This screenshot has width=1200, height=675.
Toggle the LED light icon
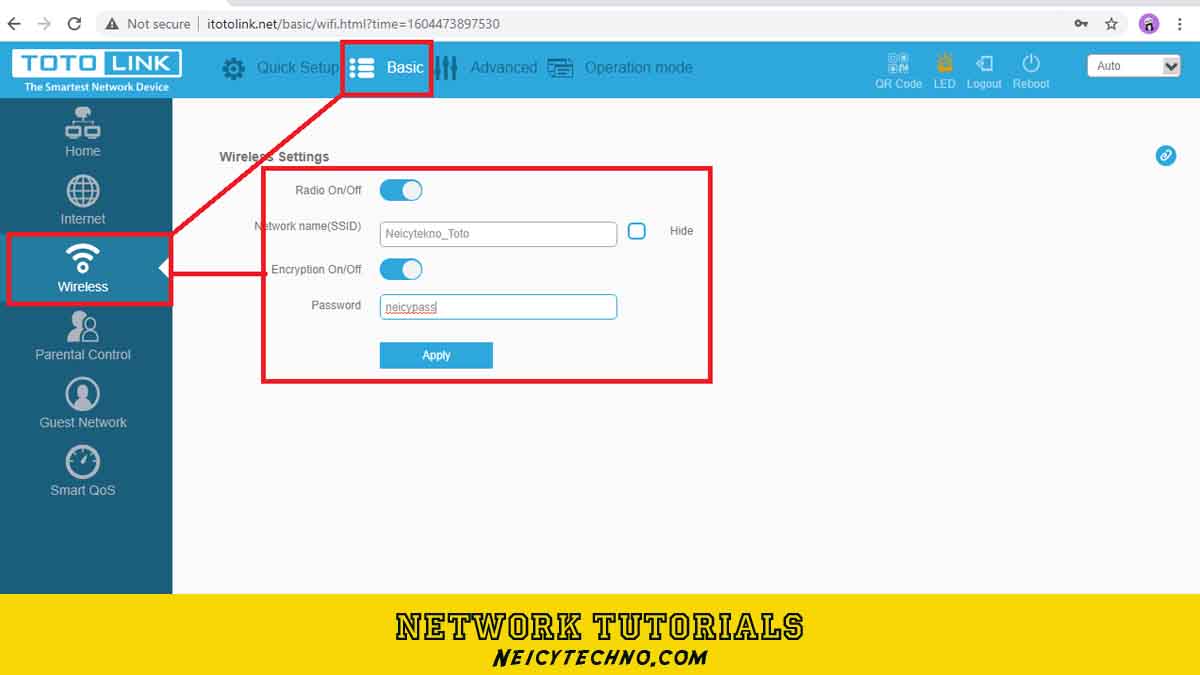point(945,63)
